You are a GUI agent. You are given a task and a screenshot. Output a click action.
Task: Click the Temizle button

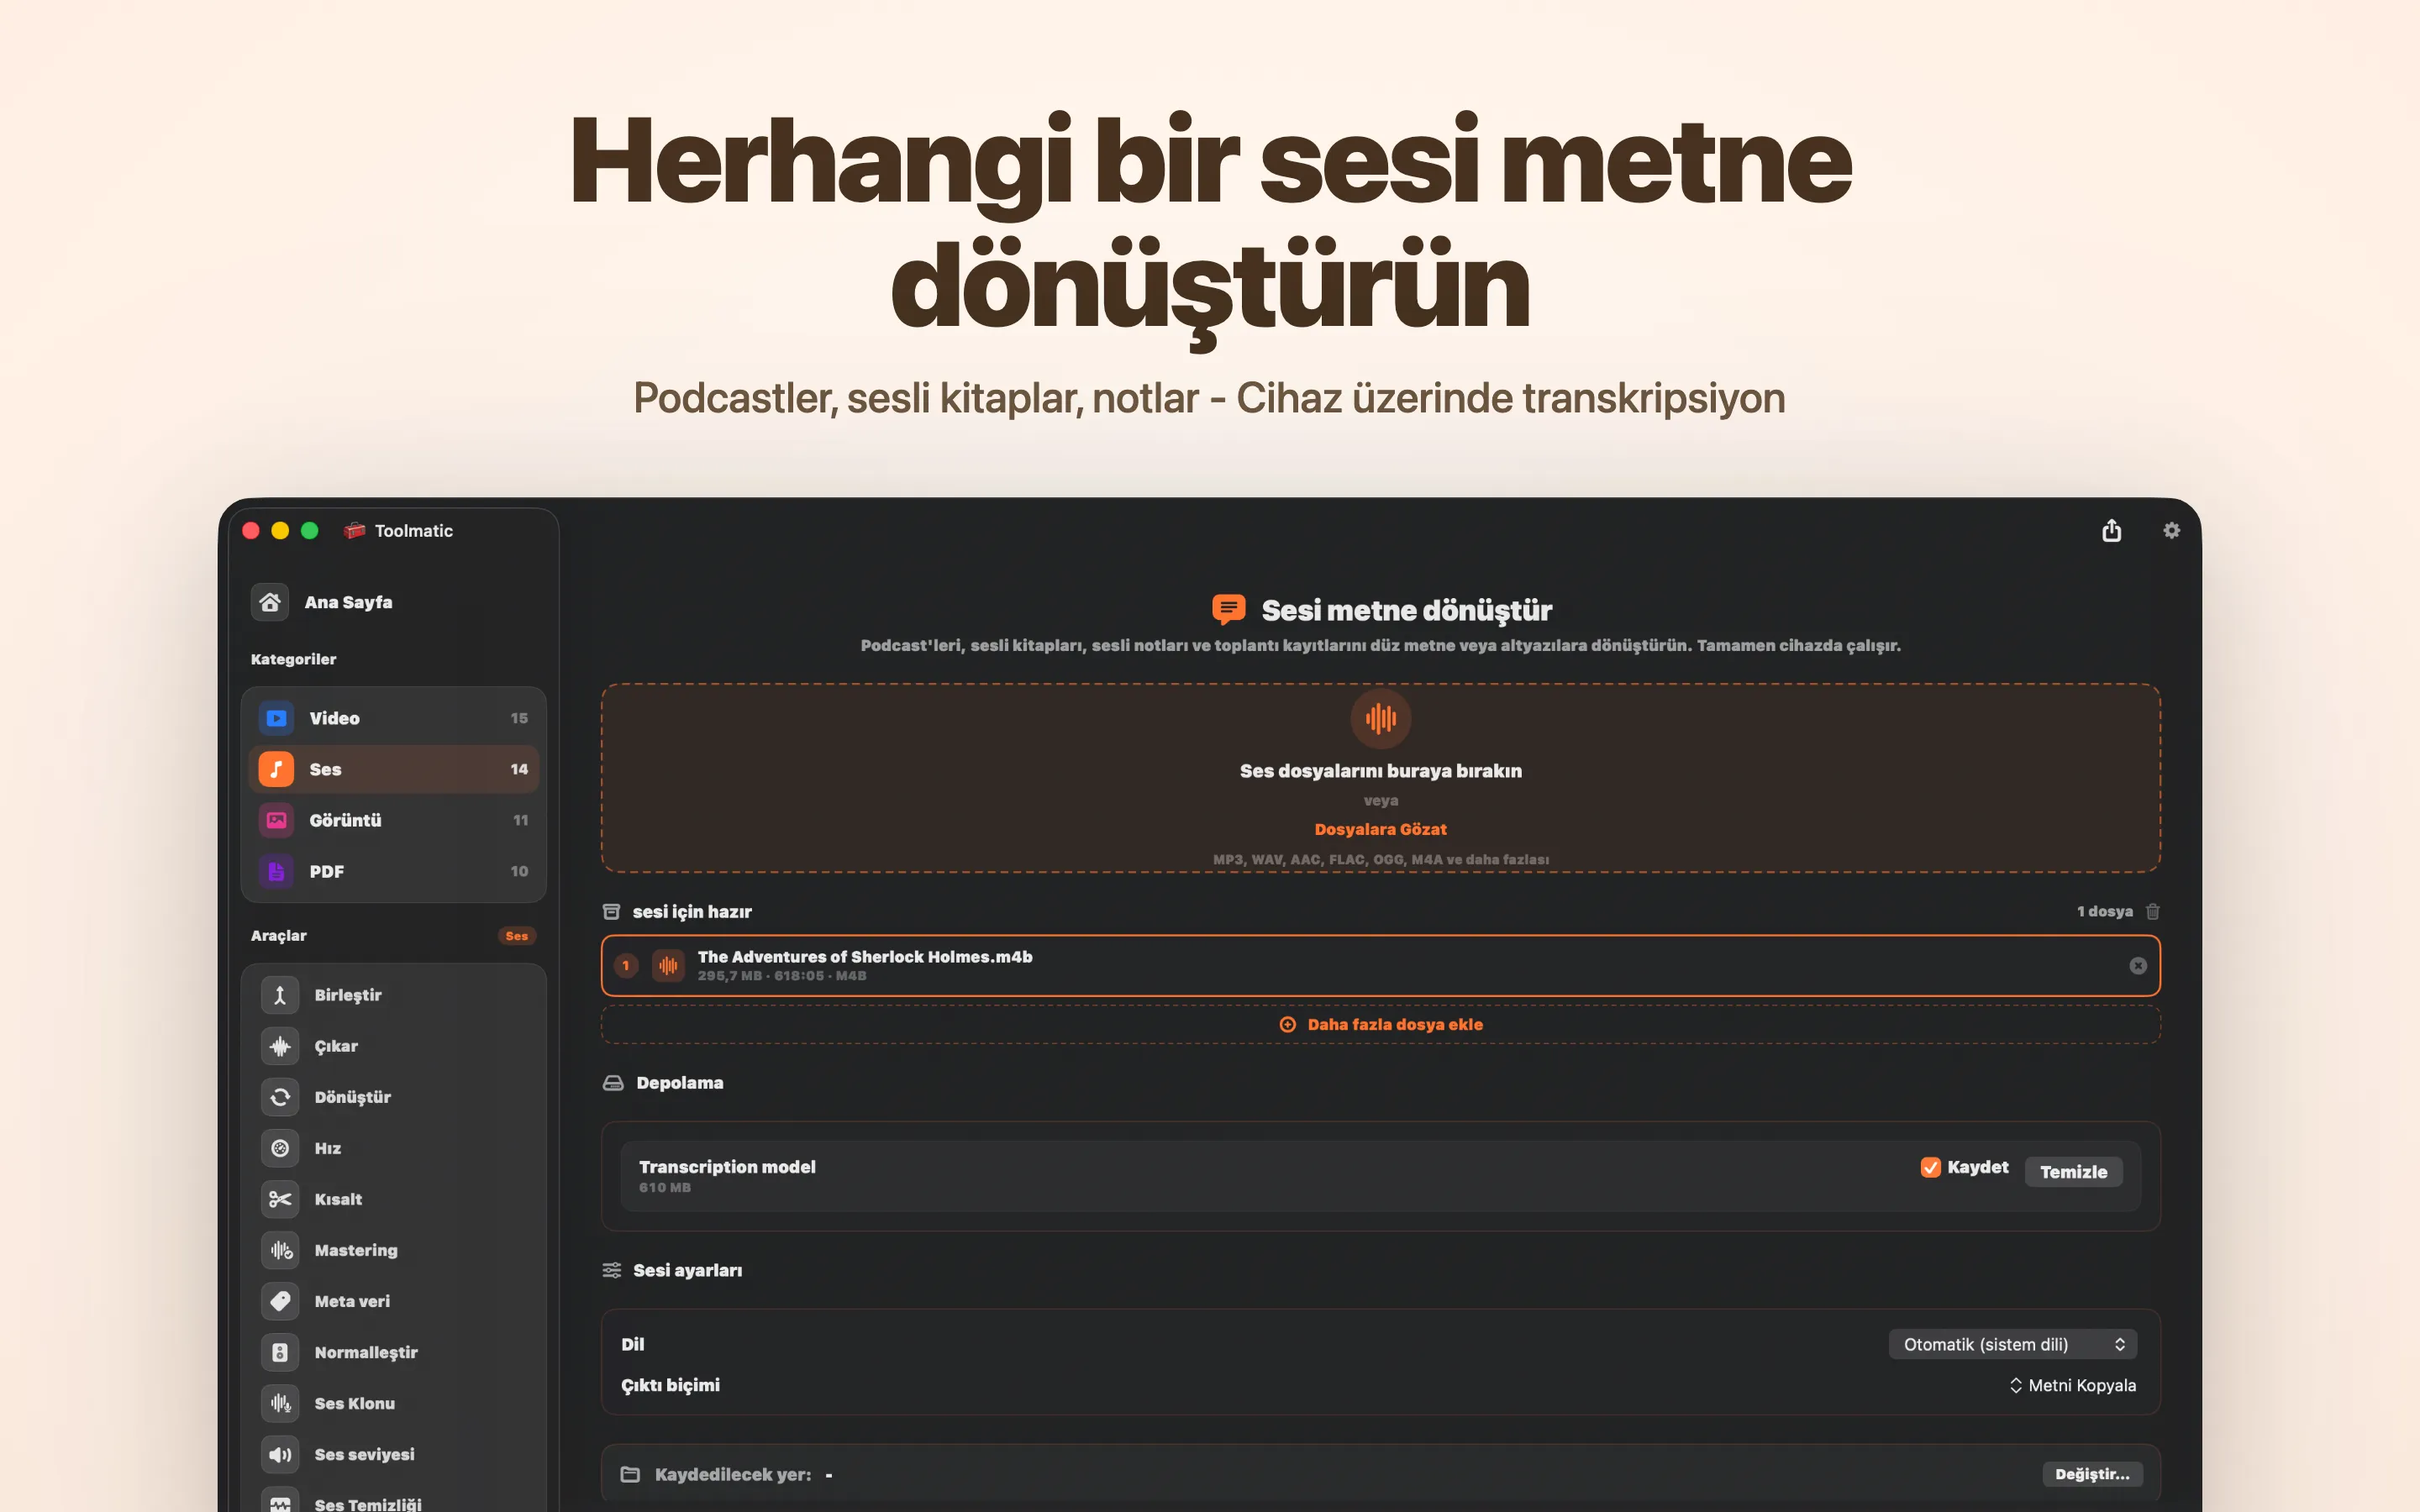coord(2073,1172)
